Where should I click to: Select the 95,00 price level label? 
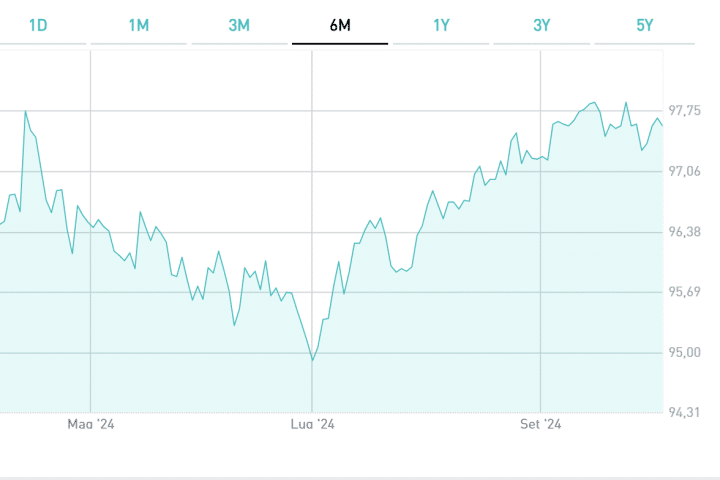[x=684, y=352]
